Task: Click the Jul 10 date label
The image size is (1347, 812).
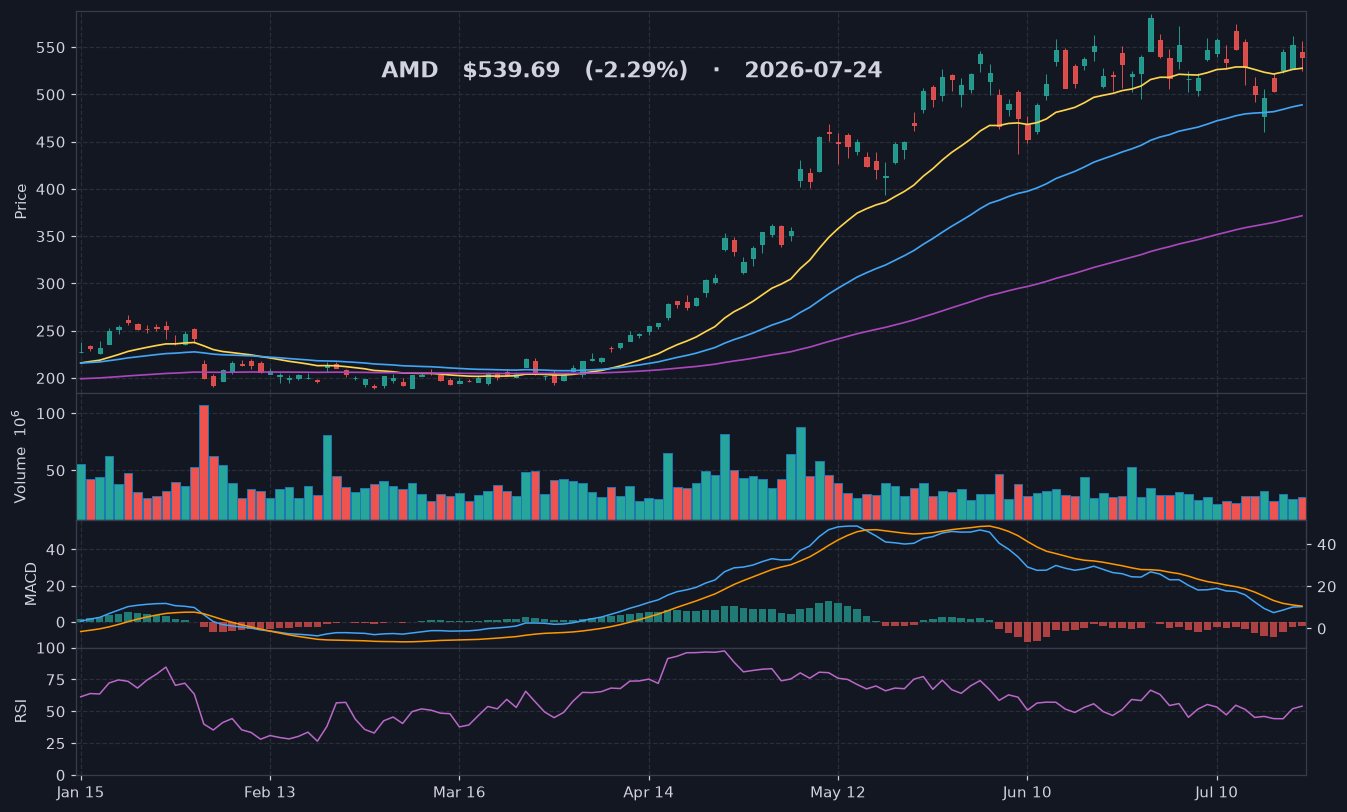Action: click(1217, 792)
